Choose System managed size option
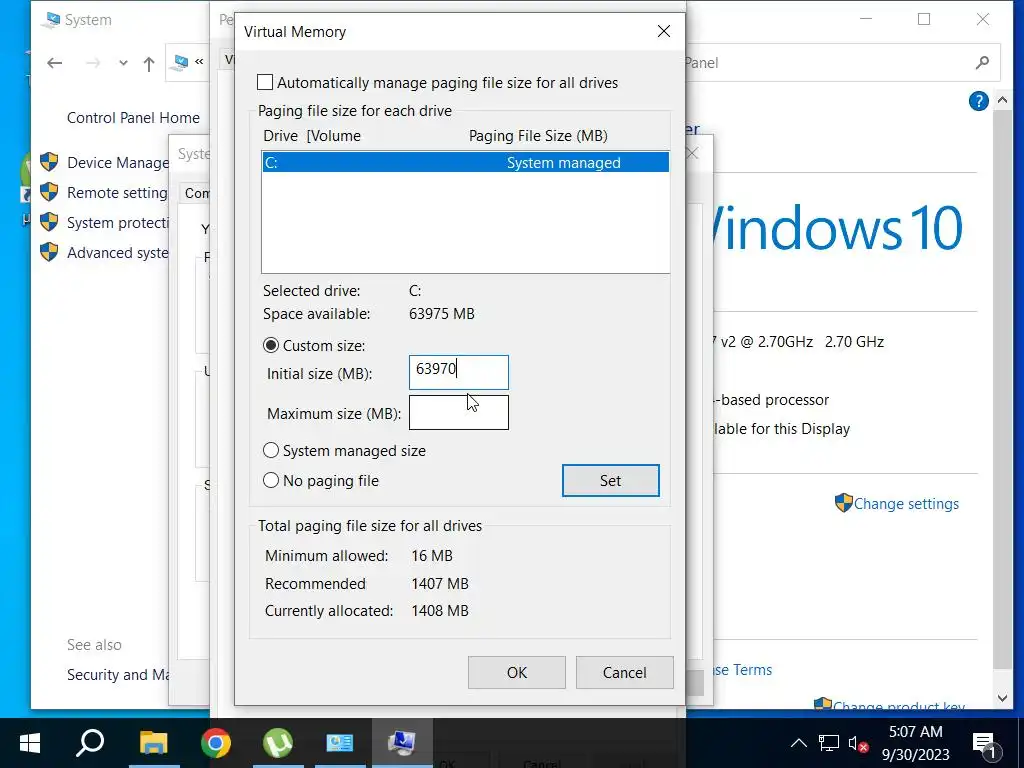The height and width of the screenshot is (768, 1024). coord(270,451)
